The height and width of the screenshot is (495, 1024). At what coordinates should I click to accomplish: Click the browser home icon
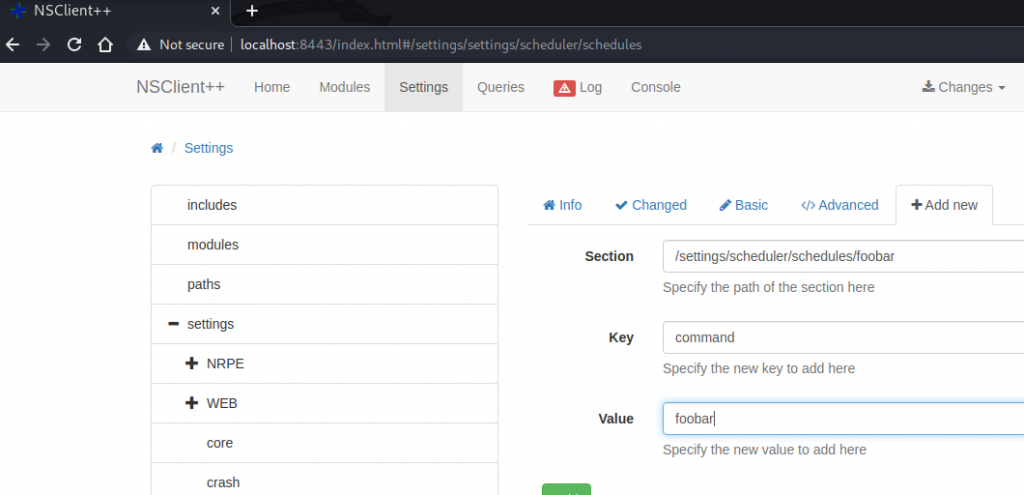click(105, 44)
